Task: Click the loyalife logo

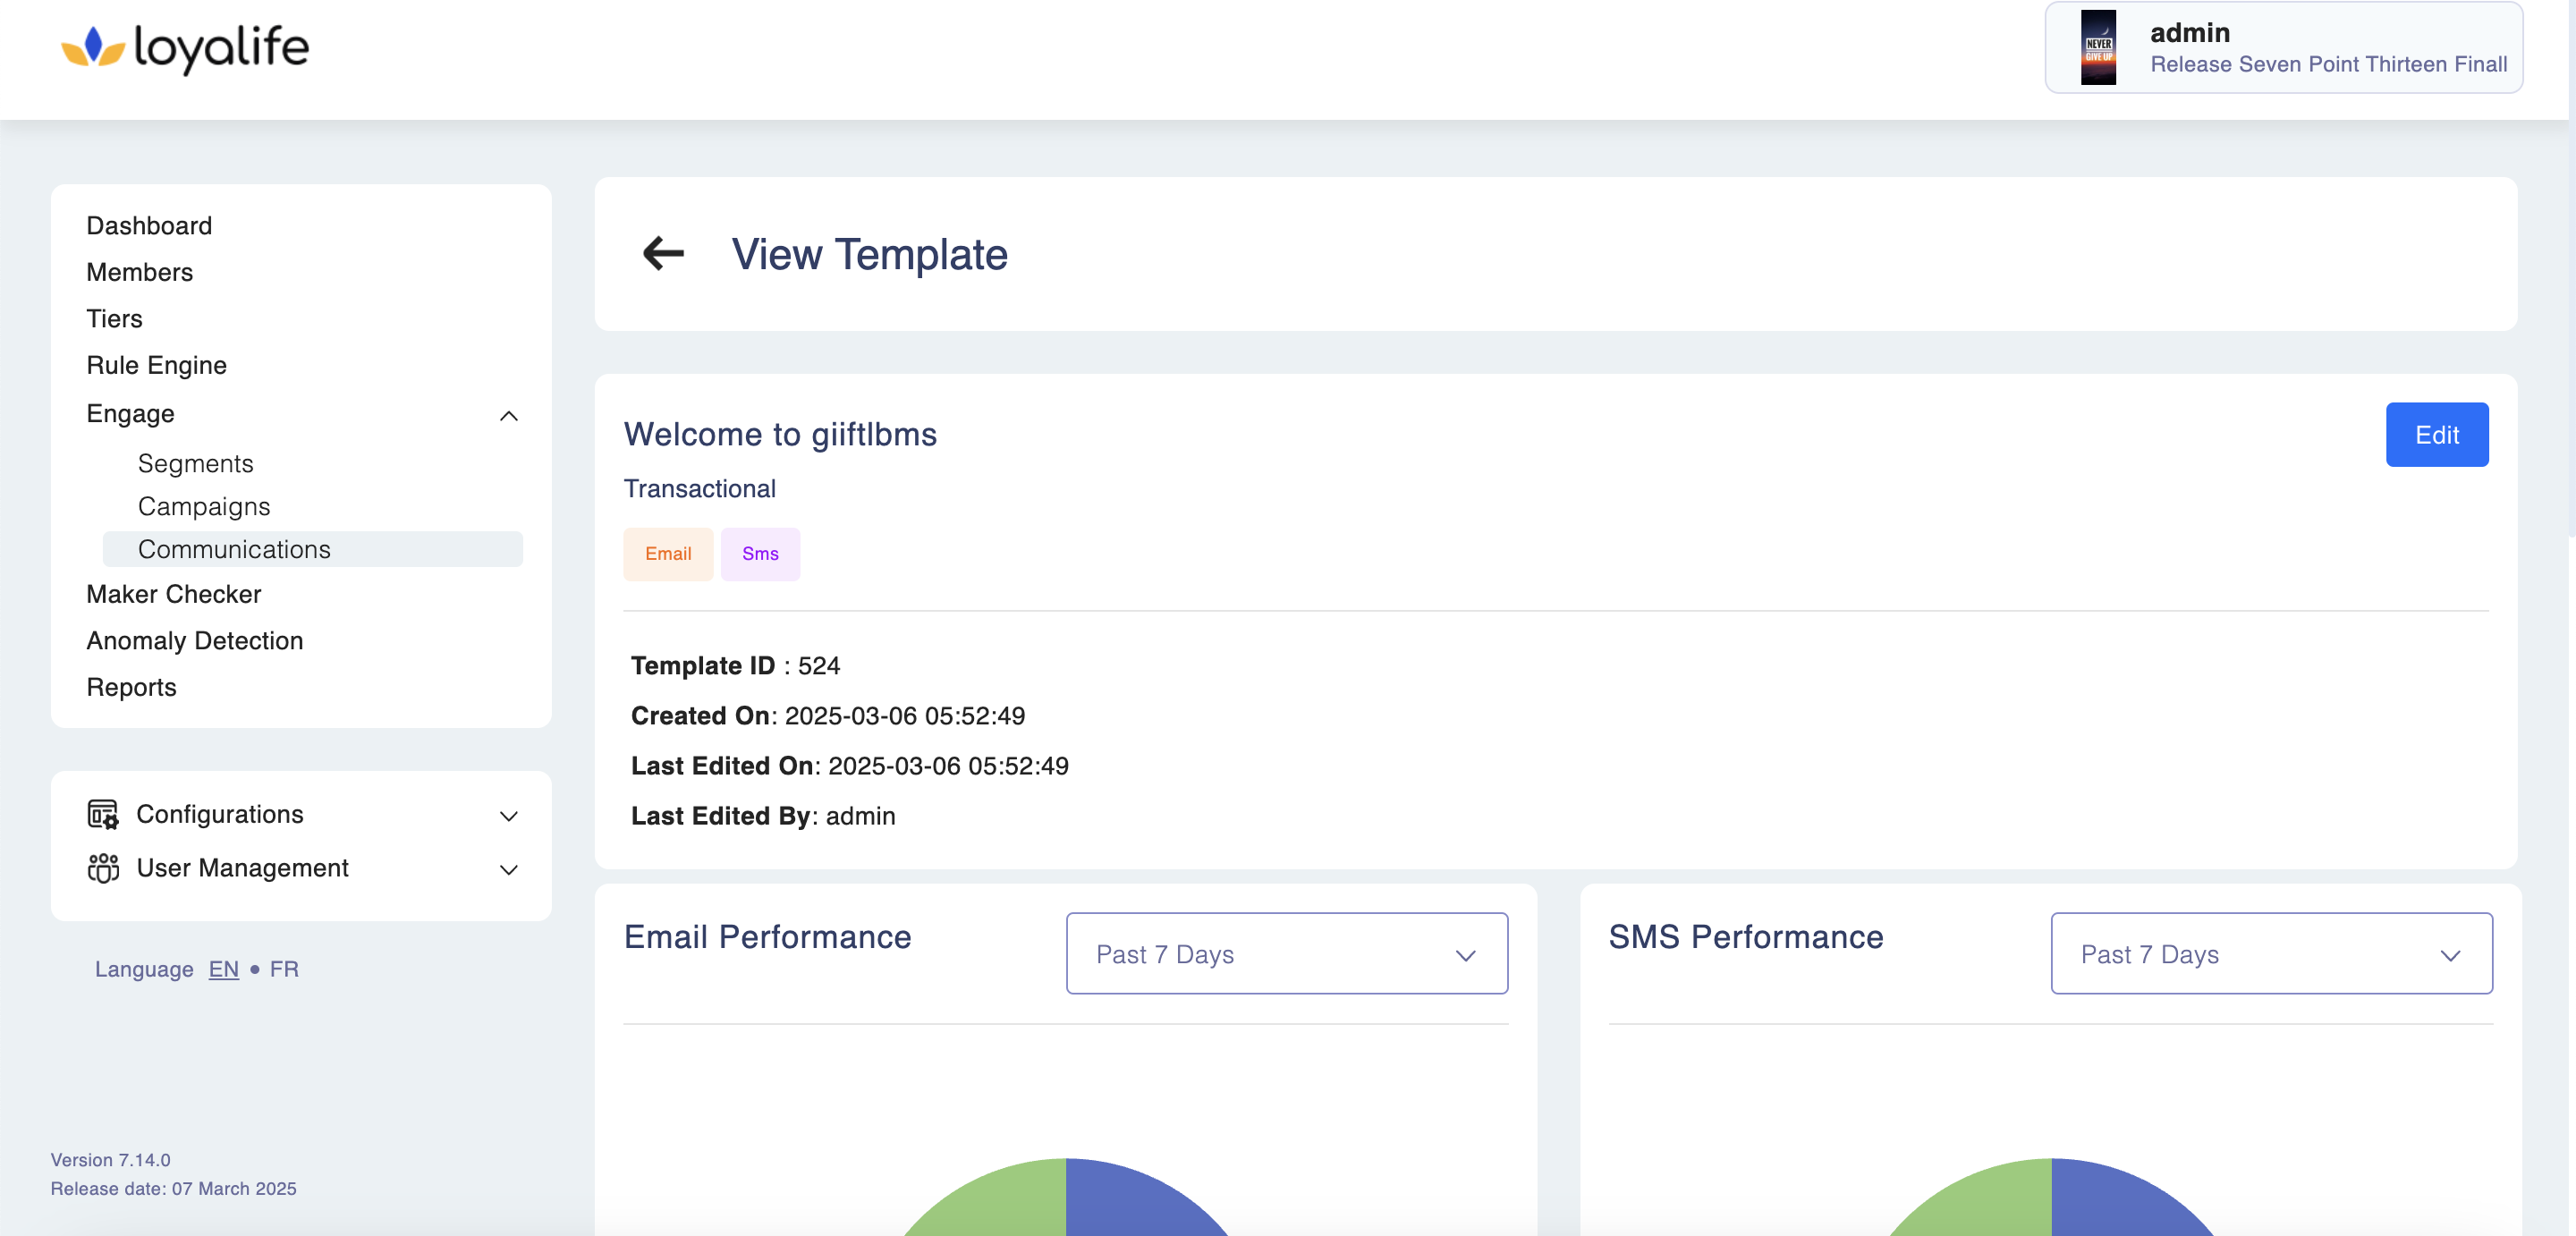Action: click(x=186, y=47)
